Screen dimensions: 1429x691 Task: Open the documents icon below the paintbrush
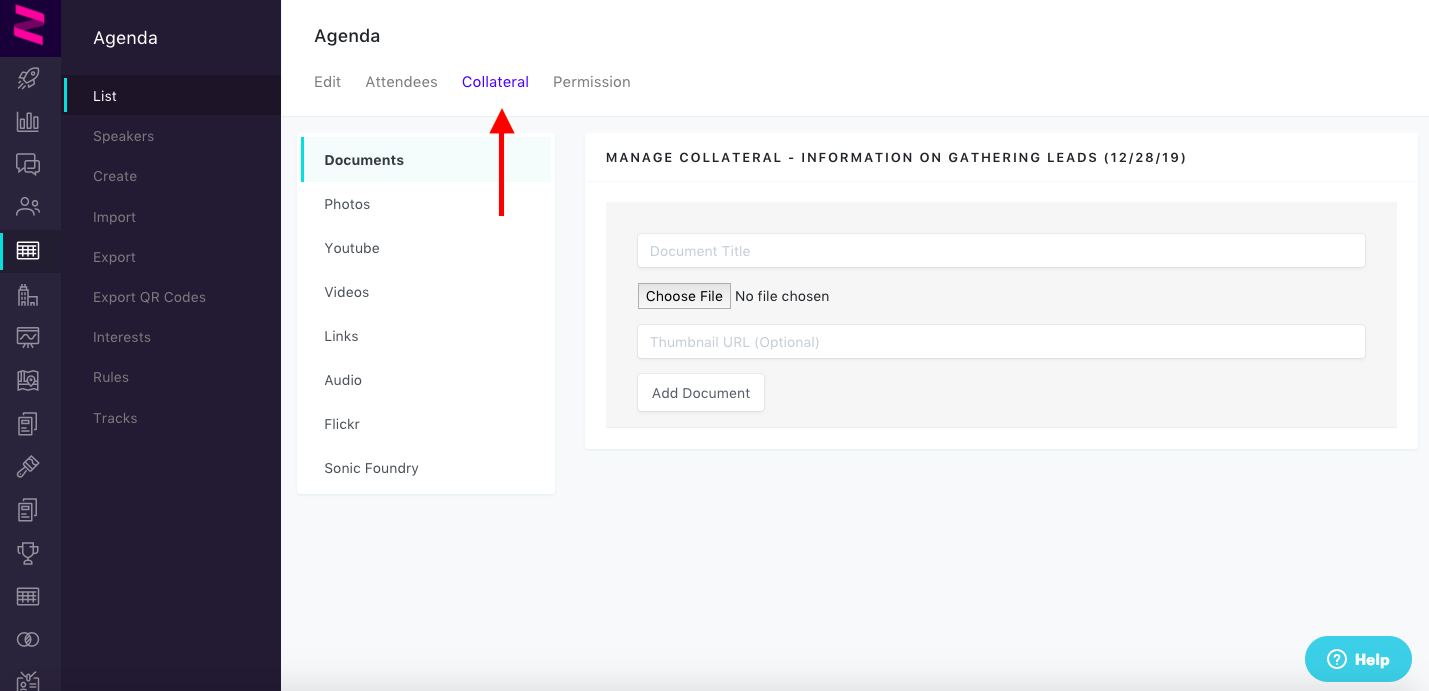[28, 509]
